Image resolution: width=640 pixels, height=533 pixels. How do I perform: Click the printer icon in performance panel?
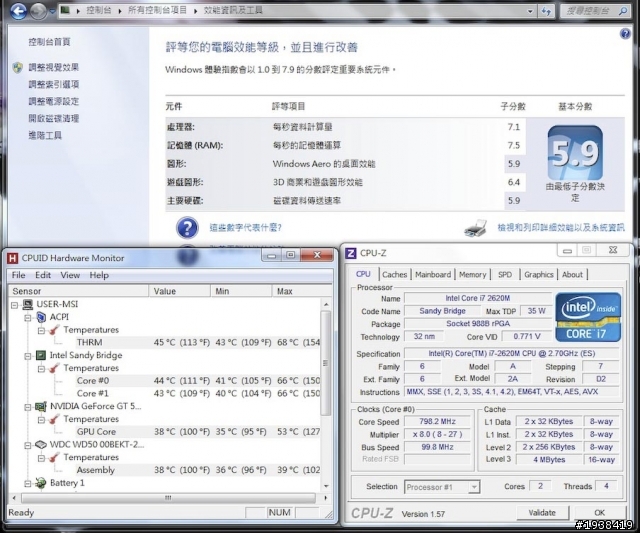tap(476, 228)
